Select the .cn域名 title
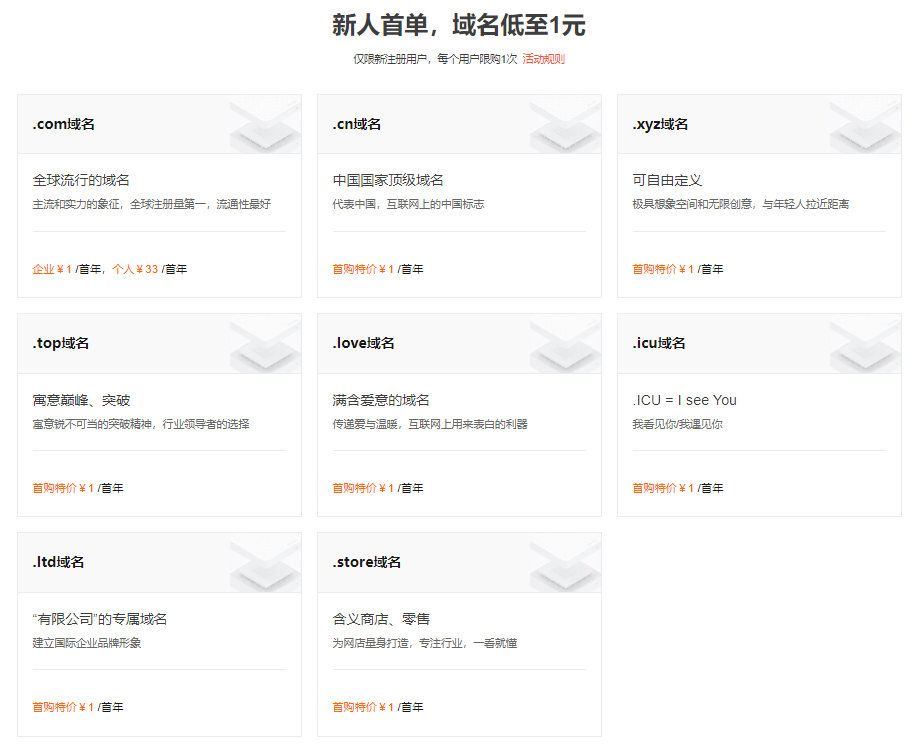 point(357,124)
